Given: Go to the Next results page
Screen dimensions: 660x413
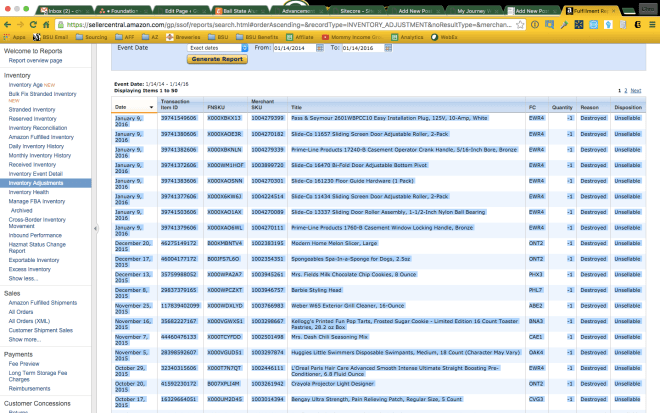Looking at the screenshot, I should pyautogui.click(x=636, y=90).
